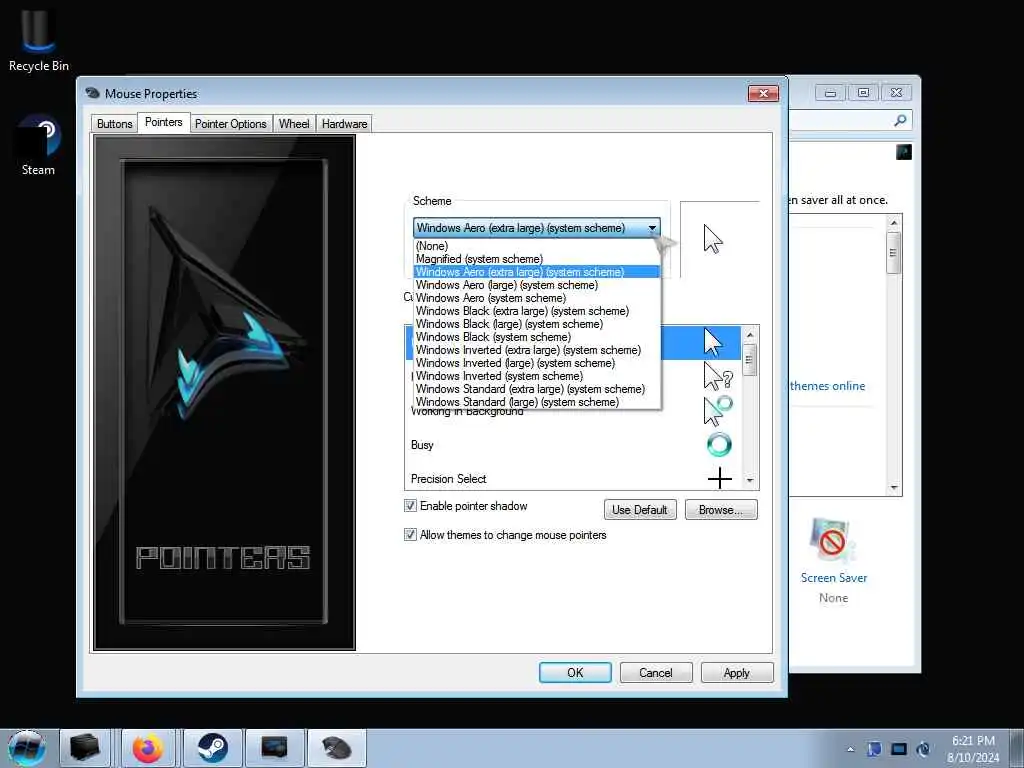Choose Windows Black (extra large) scheme
The width and height of the screenshot is (1024, 768).
[x=537, y=312]
